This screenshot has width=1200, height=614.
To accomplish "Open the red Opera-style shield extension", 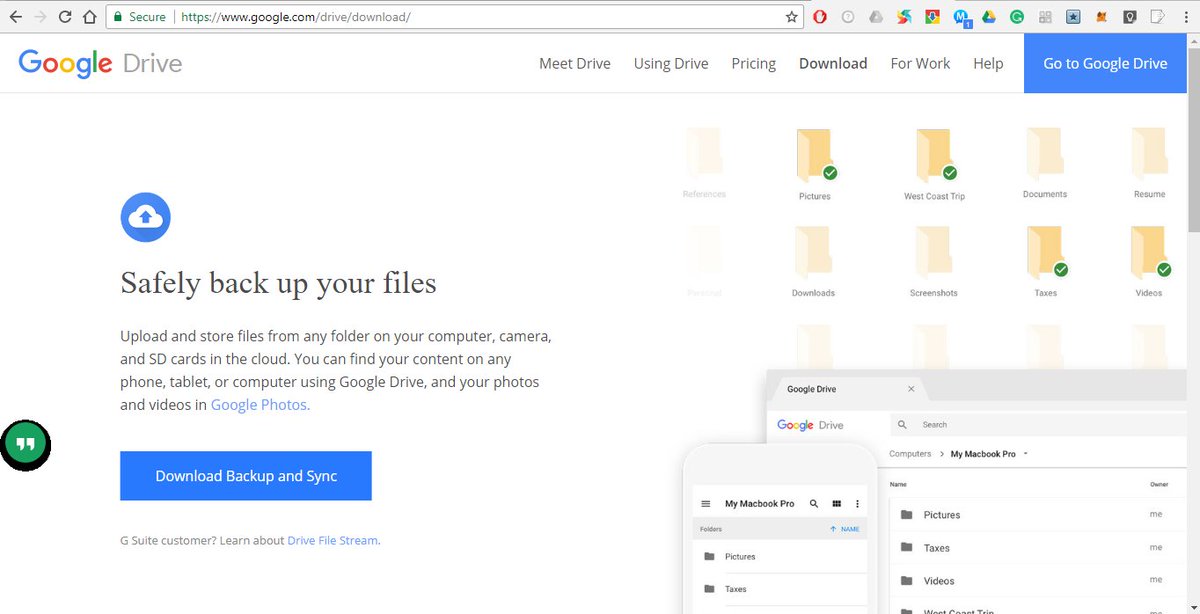I will [x=820, y=17].
